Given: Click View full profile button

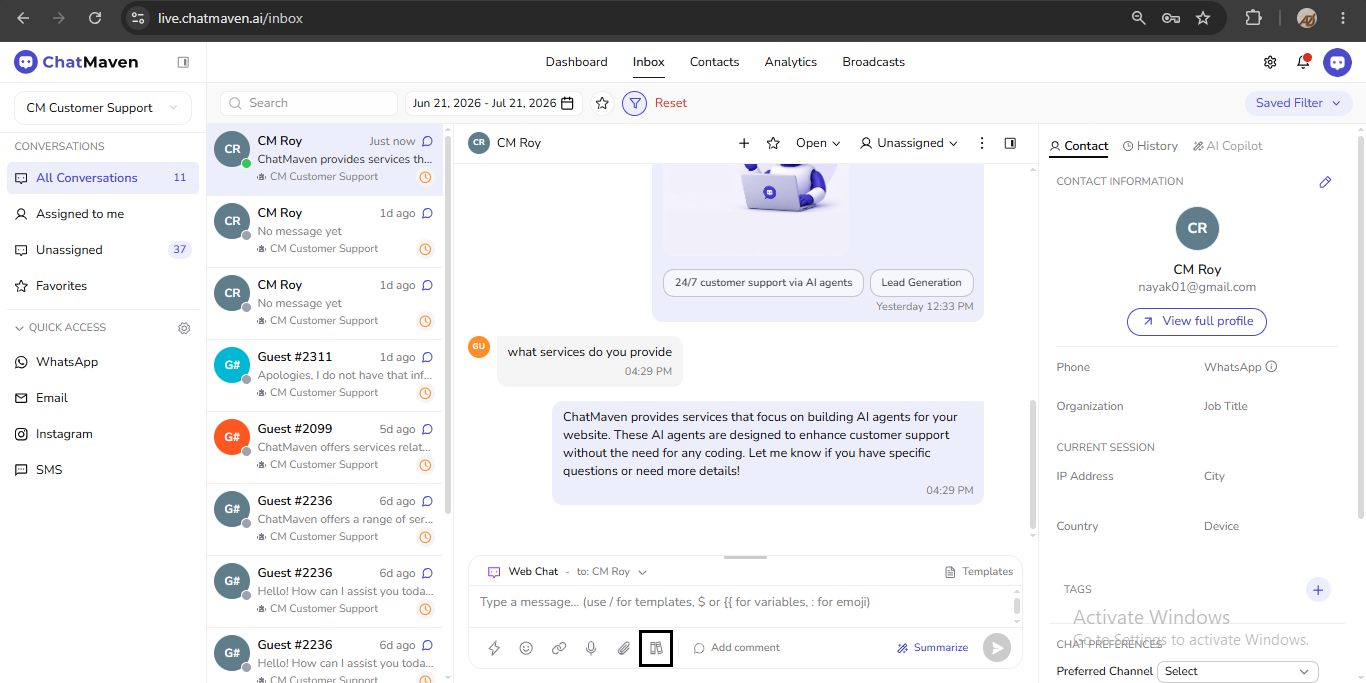Looking at the screenshot, I should click(1197, 321).
